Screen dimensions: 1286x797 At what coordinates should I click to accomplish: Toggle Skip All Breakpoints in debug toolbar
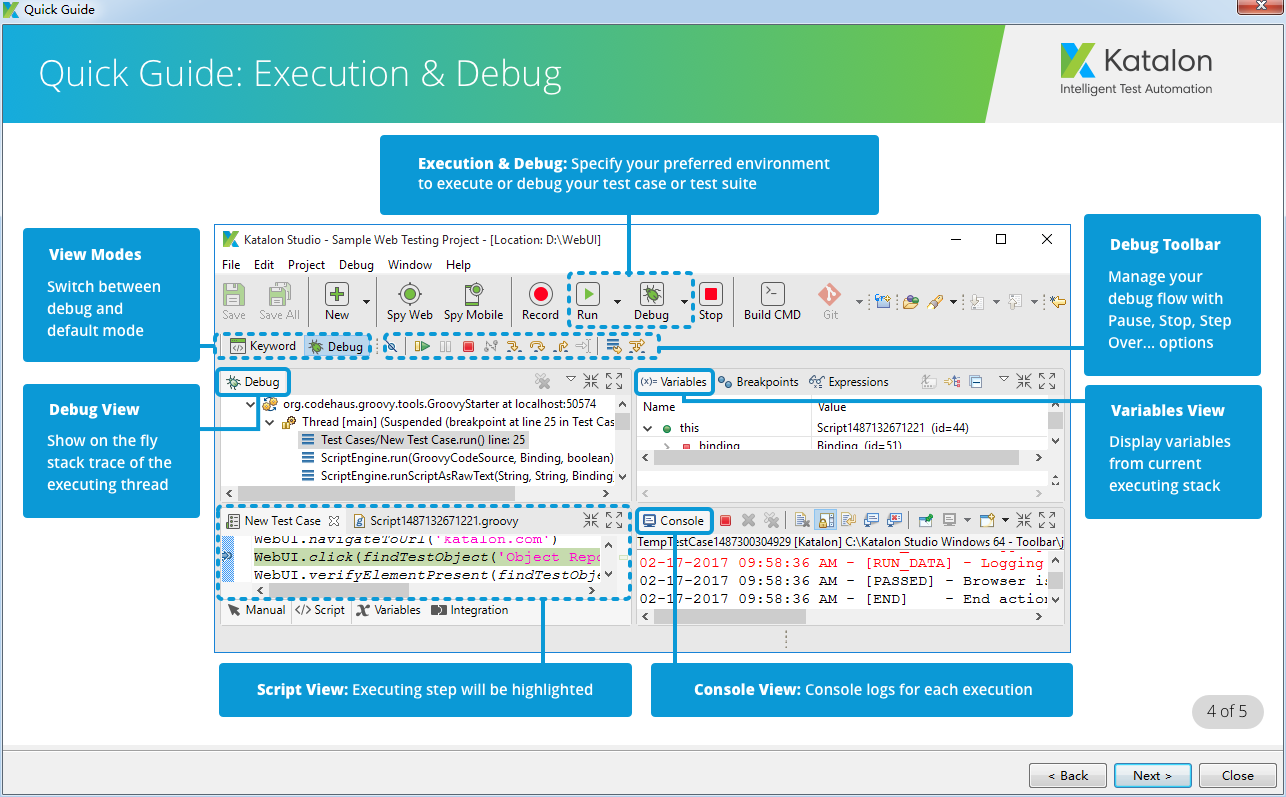pyautogui.click(x=391, y=346)
